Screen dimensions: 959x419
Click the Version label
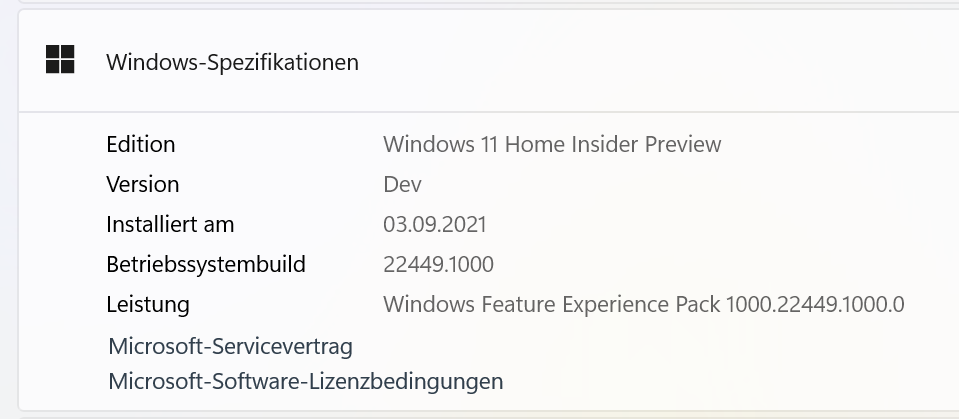point(143,184)
